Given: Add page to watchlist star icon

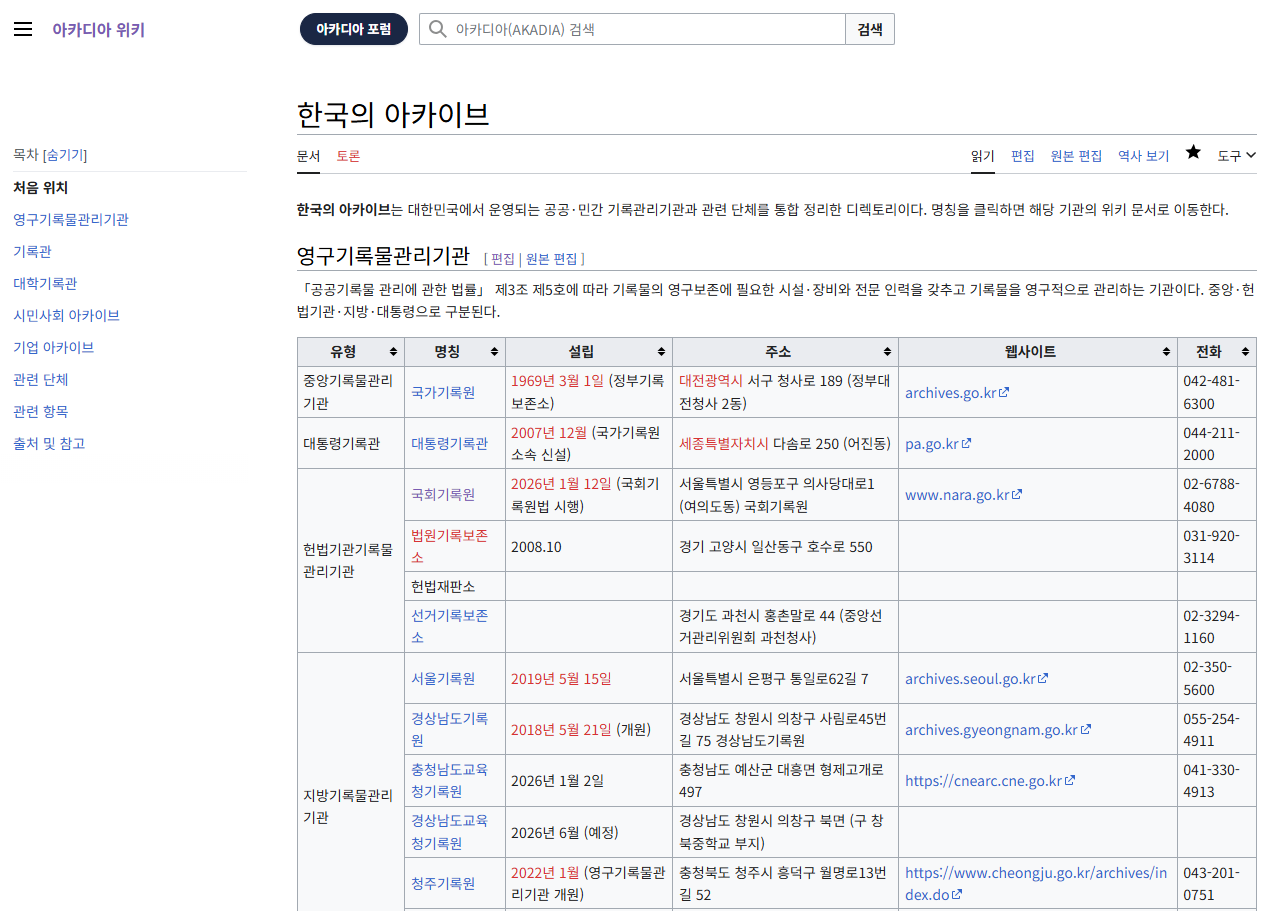Looking at the screenshot, I should 1193,152.
